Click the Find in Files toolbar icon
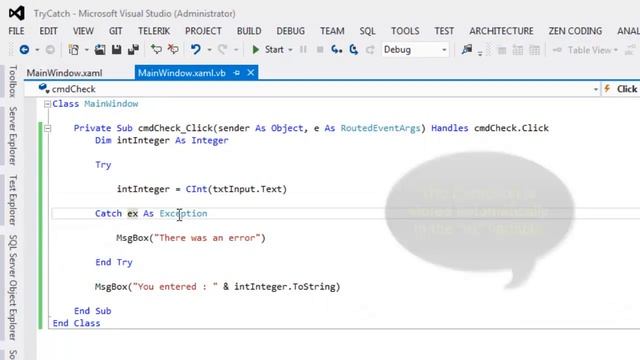 [467, 50]
